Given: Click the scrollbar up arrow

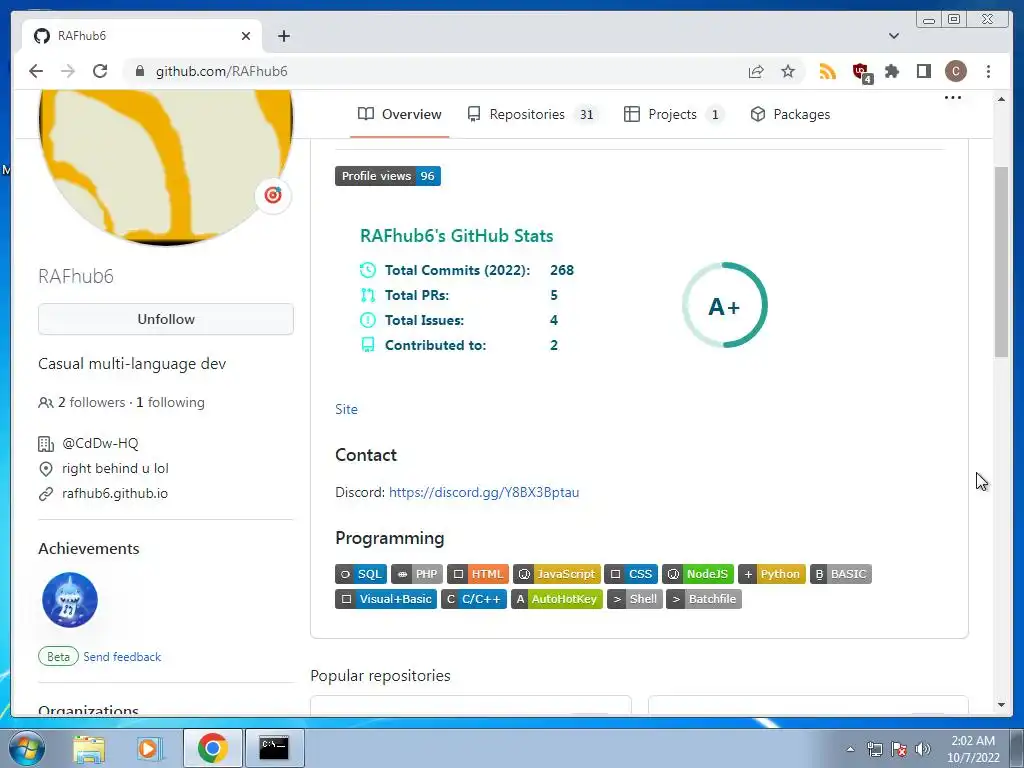Looking at the screenshot, I should point(1001,99).
